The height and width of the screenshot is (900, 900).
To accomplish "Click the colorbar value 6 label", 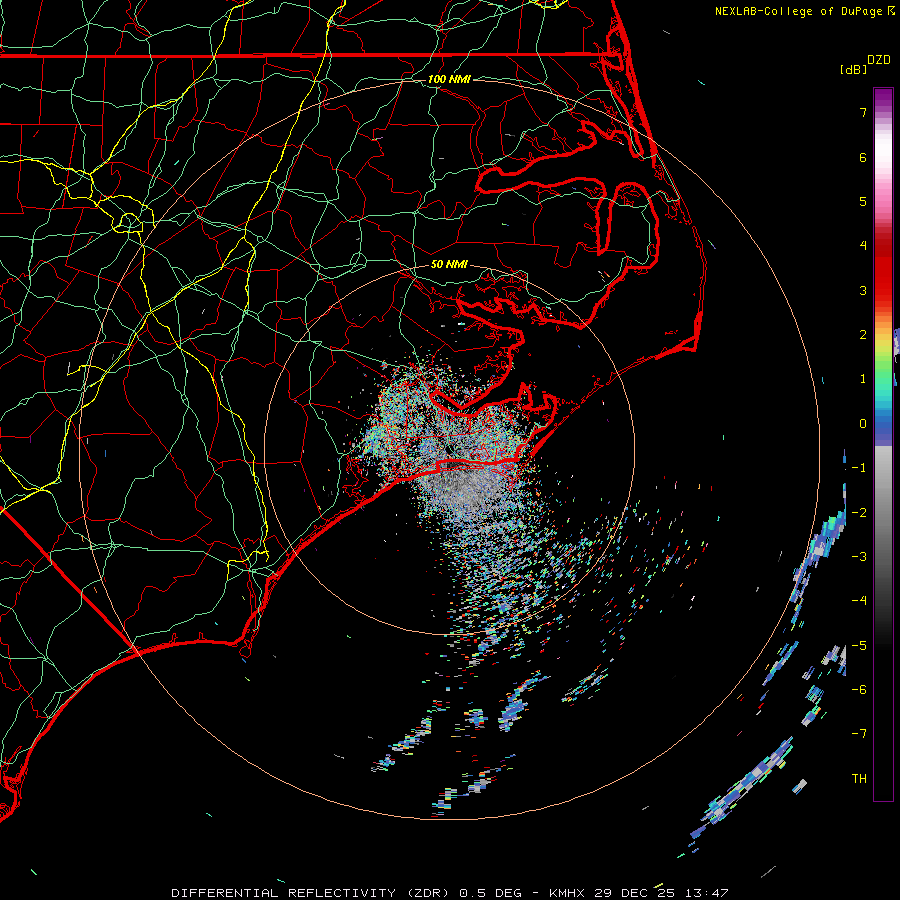I will pyautogui.click(x=863, y=157).
